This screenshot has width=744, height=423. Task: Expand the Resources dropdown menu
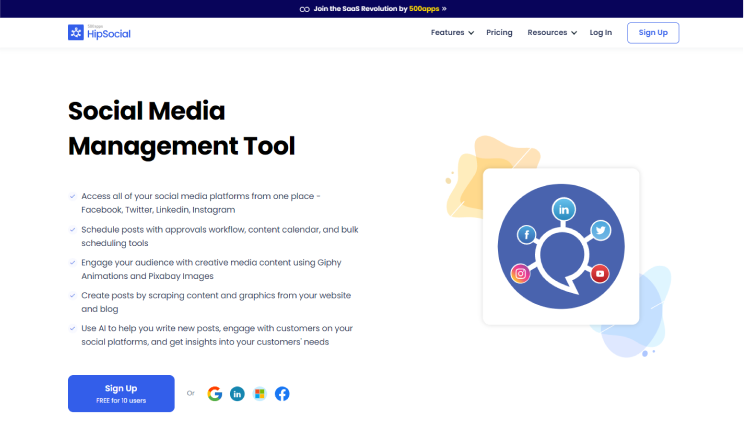click(x=552, y=32)
